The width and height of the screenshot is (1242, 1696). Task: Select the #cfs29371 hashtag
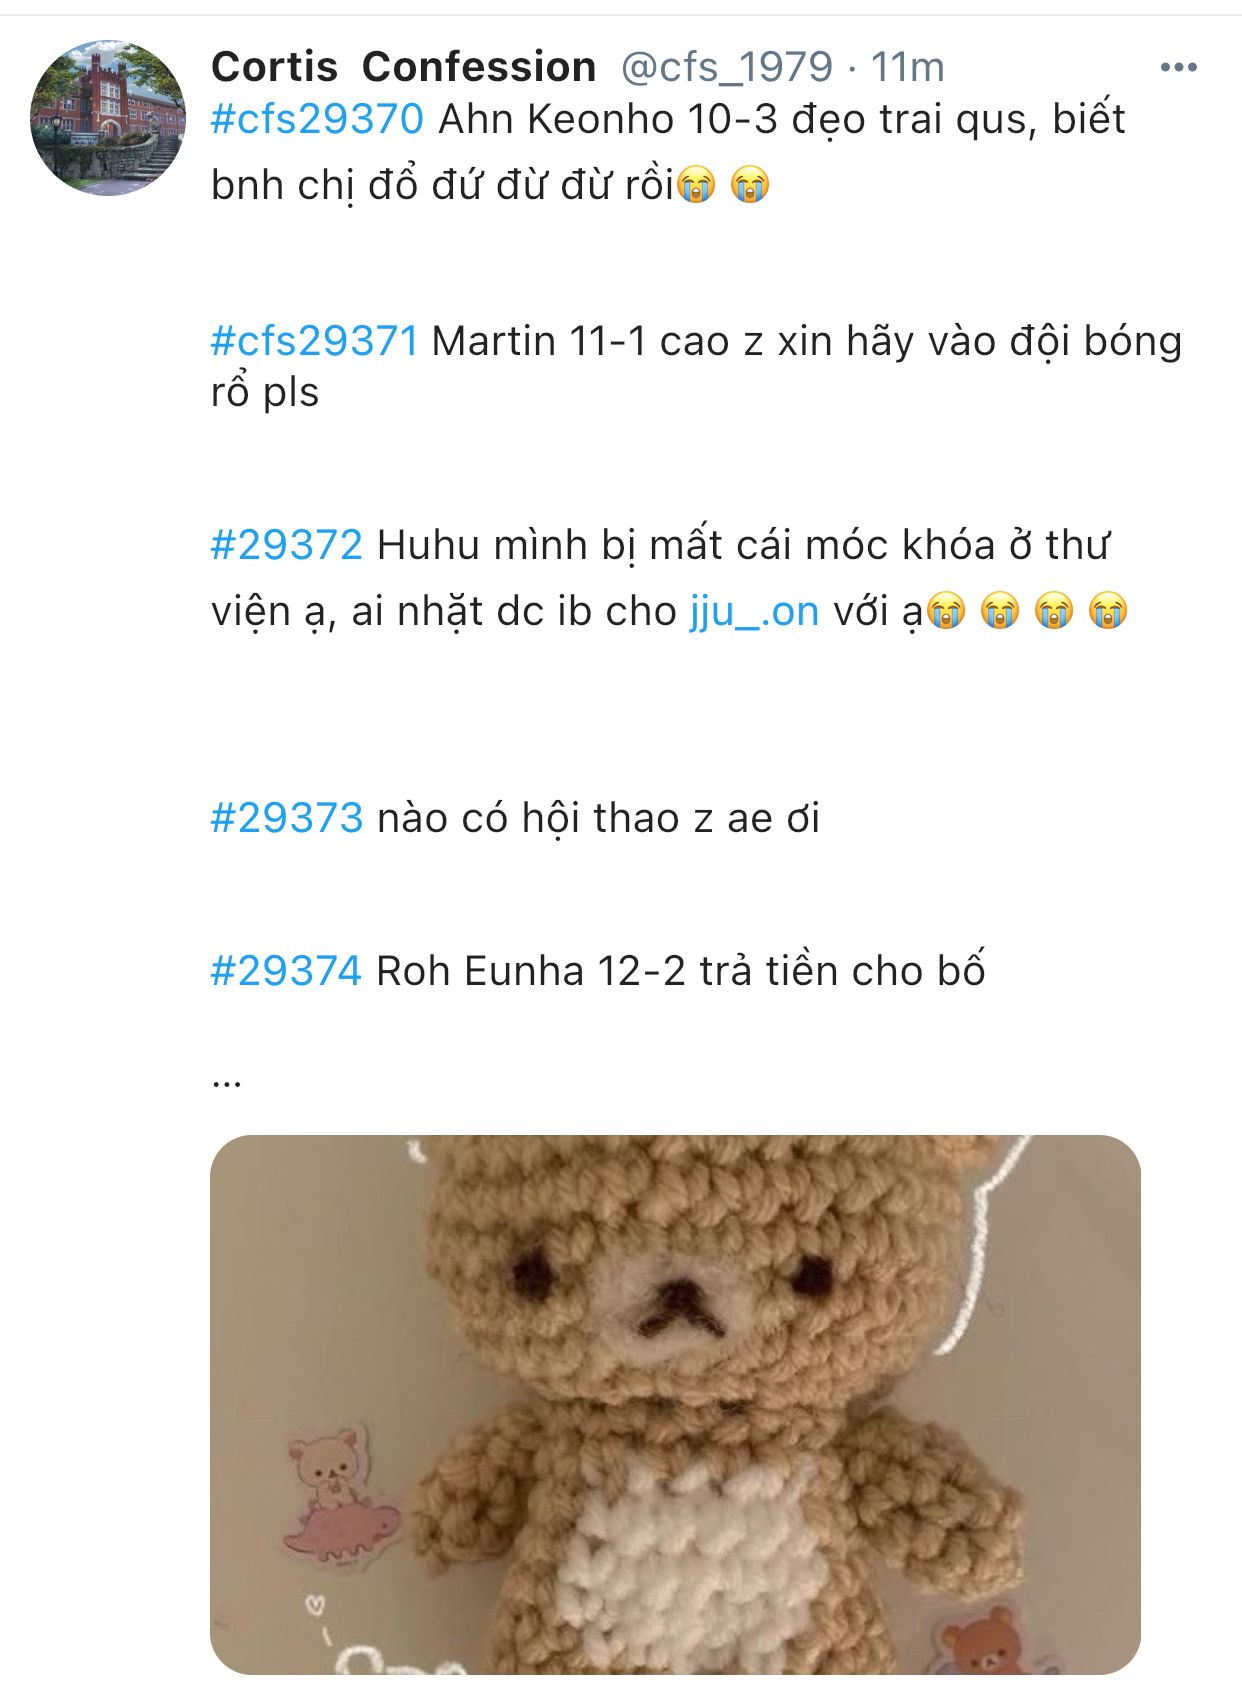[x=315, y=341]
